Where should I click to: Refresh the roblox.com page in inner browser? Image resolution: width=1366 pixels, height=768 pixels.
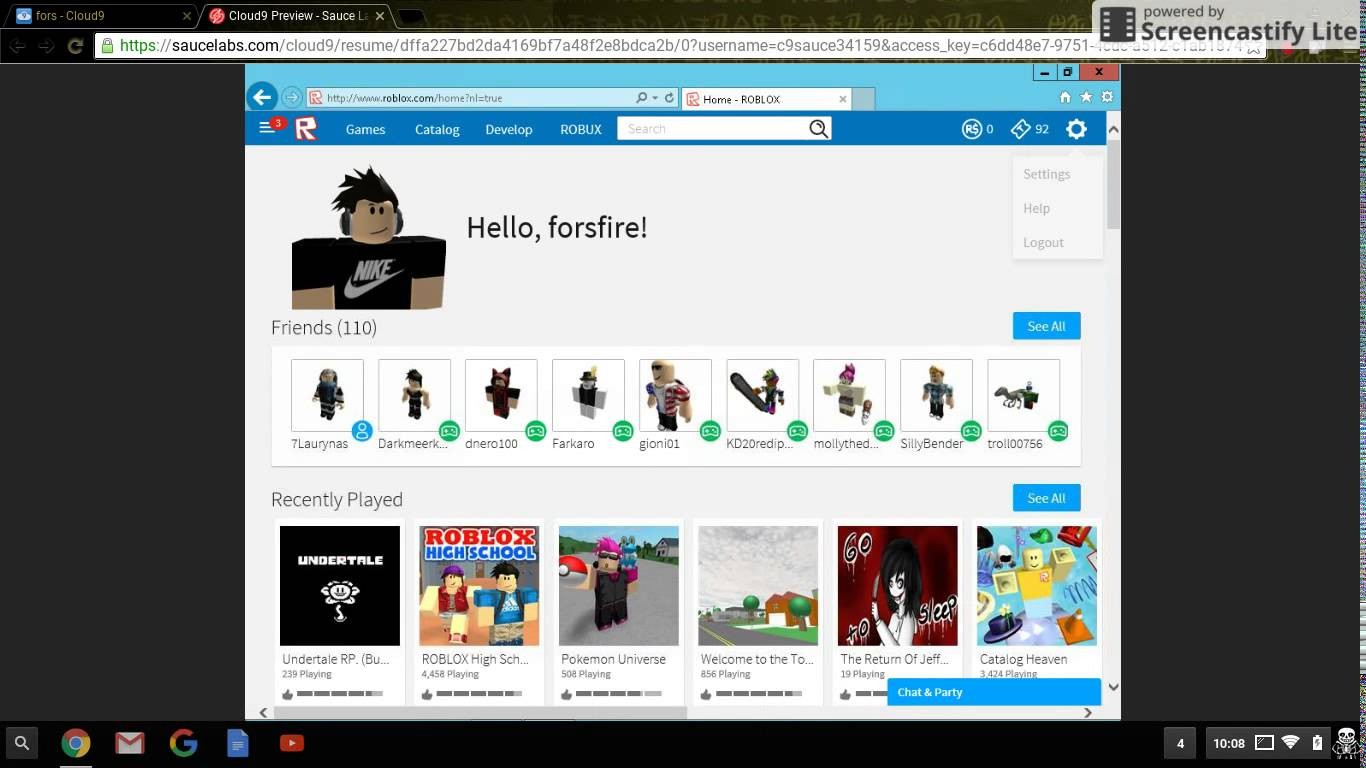[x=669, y=98]
